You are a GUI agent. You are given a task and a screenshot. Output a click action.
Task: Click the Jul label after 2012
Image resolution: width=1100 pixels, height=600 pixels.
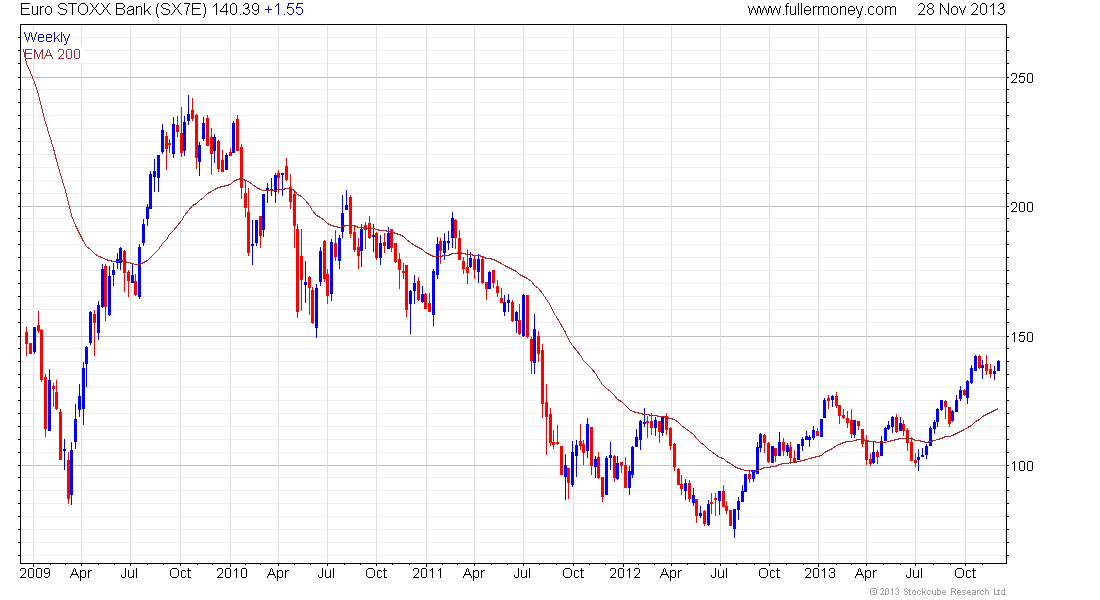click(x=719, y=573)
